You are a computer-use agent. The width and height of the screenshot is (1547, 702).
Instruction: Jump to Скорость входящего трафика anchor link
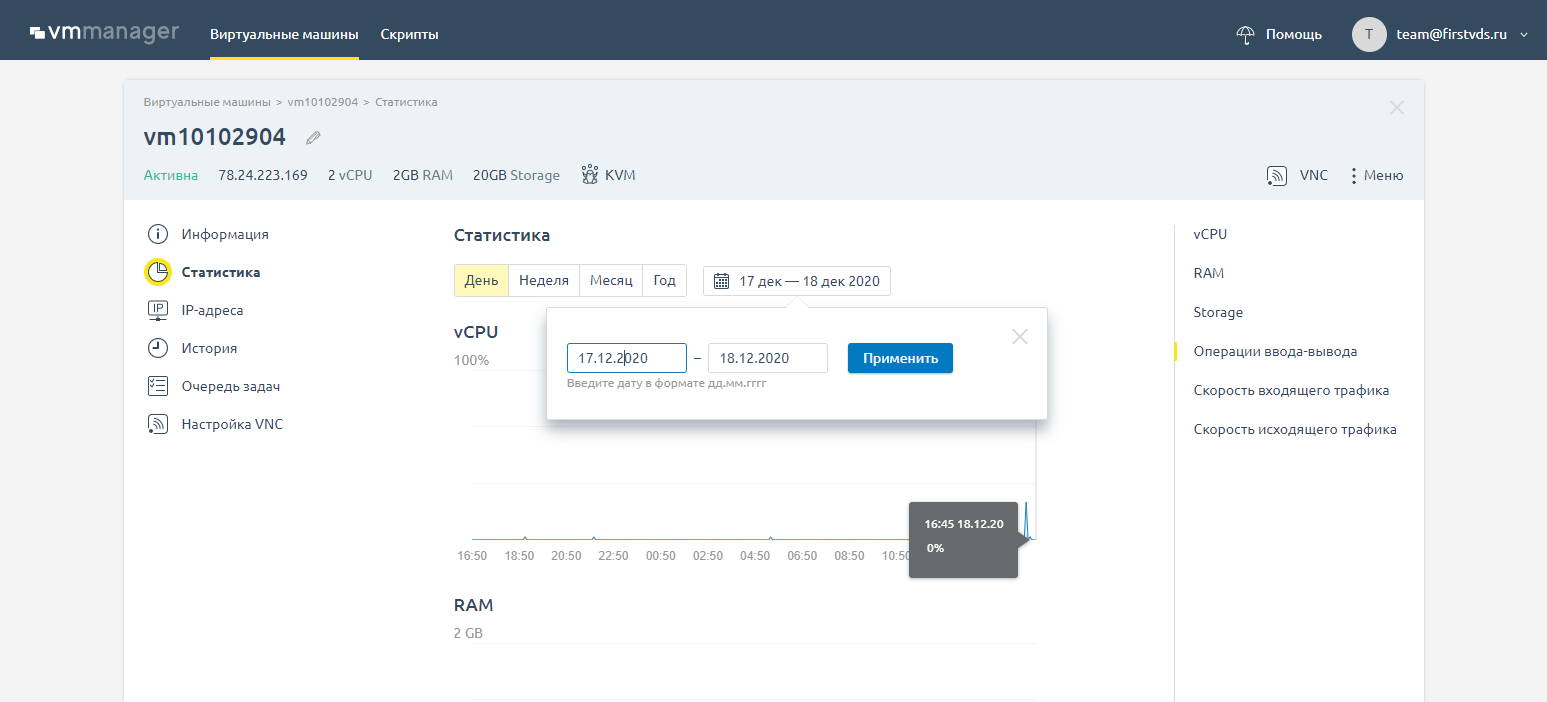(x=1291, y=390)
